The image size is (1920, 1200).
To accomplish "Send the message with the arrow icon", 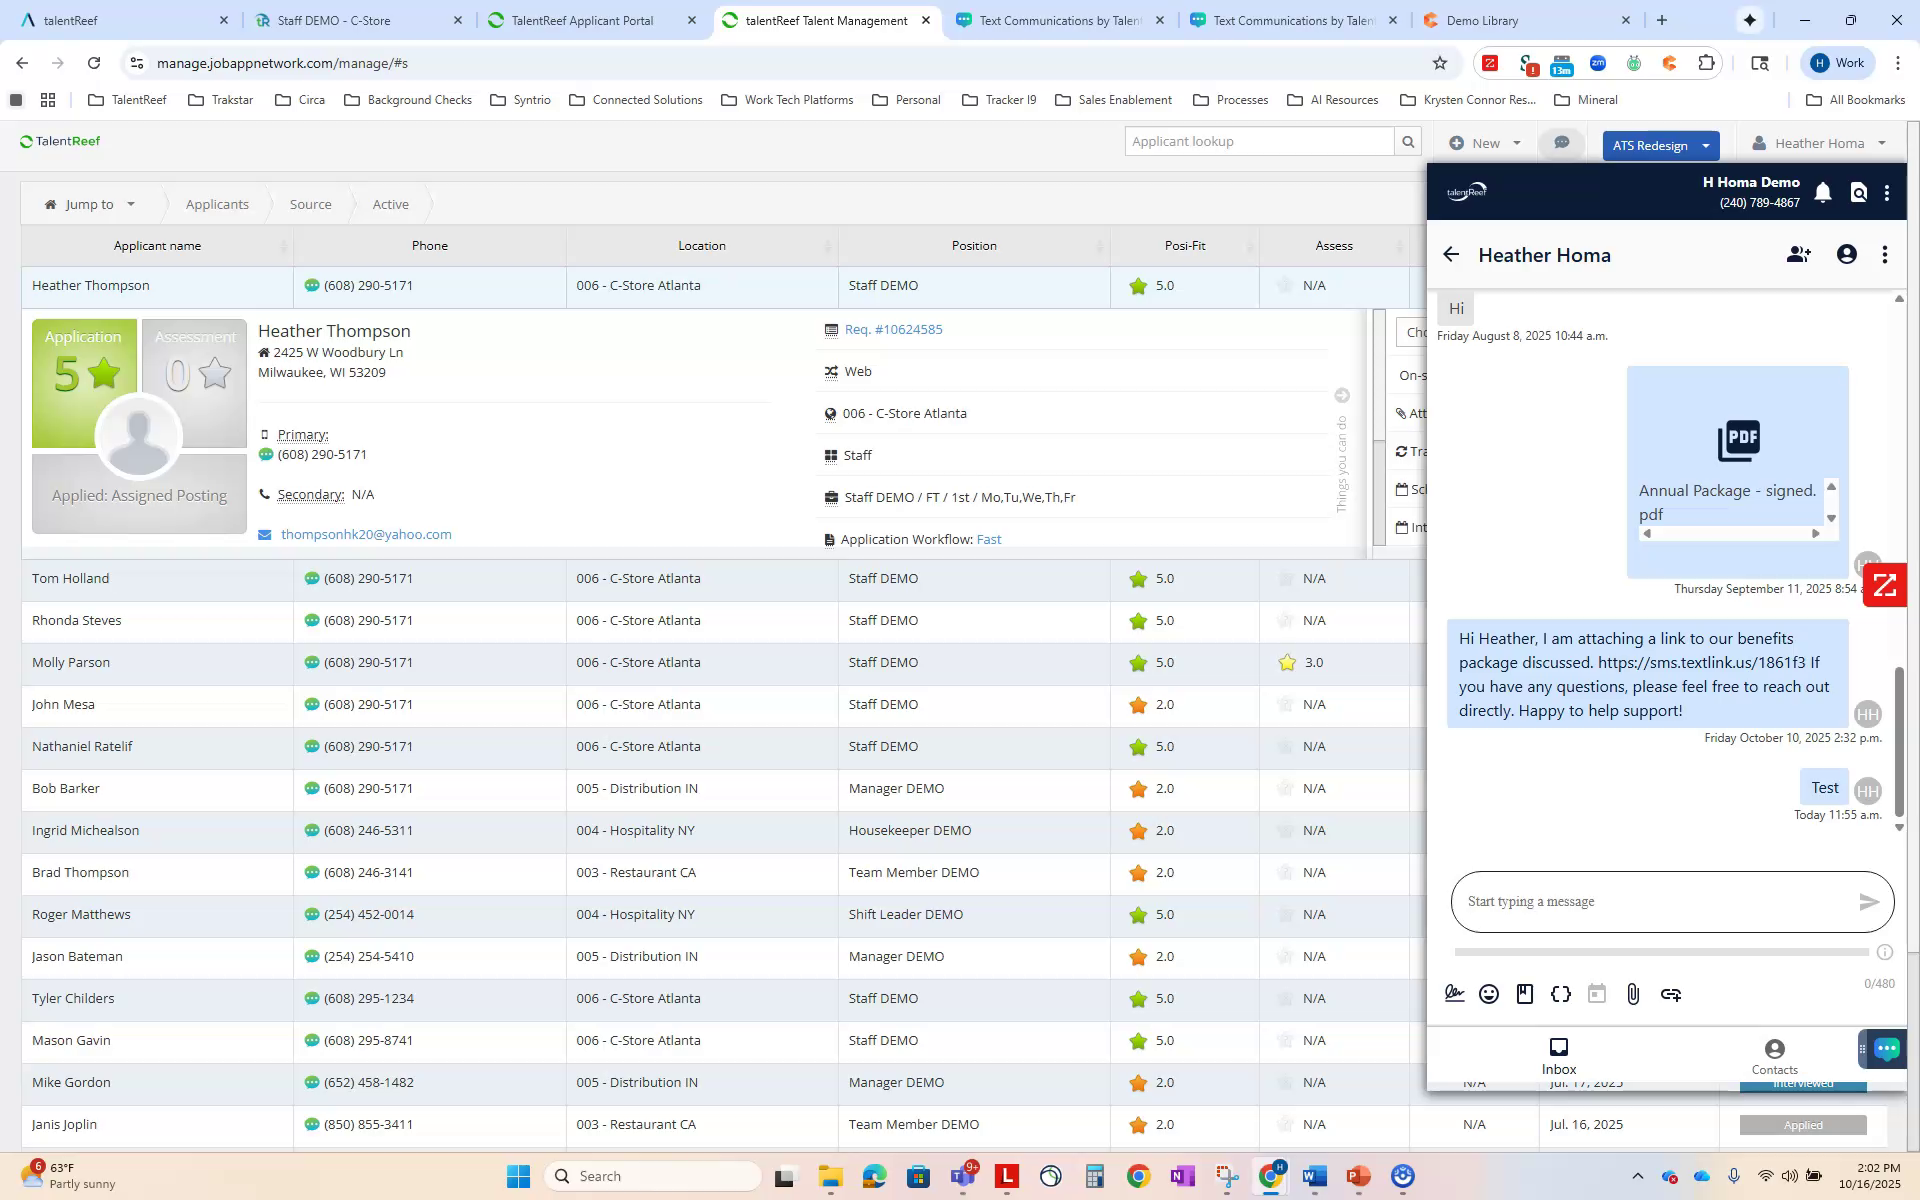I will point(1868,901).
